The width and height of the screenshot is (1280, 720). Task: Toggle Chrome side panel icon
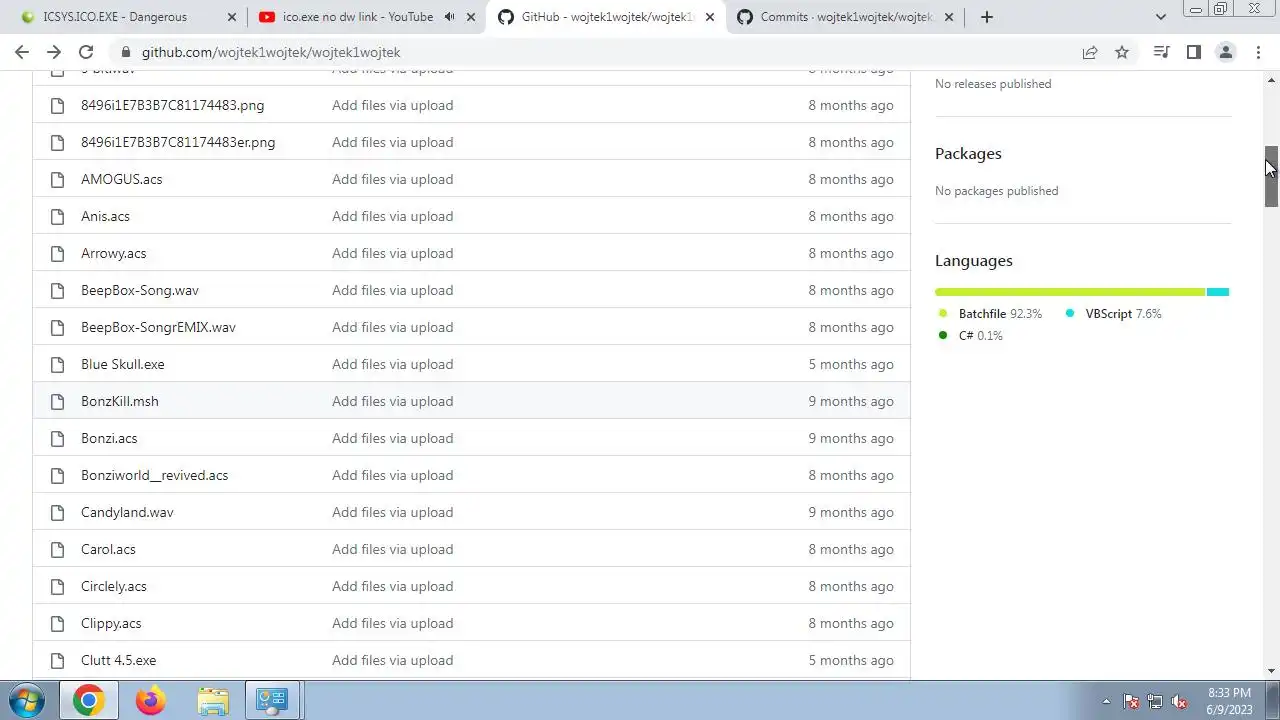[1193, 52]
